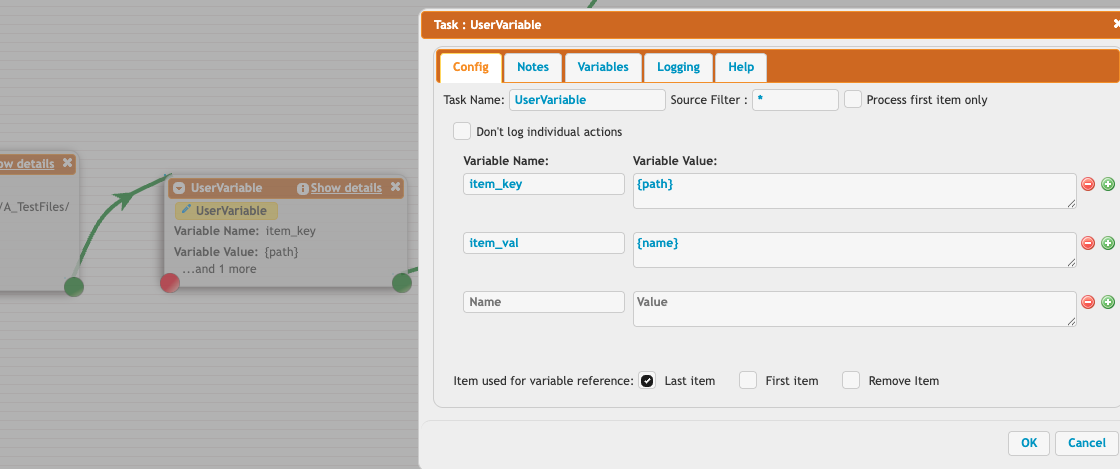The width and height of the screenshot is (1120, 469).
Task: Expand UserVariable node Show details
Action: click(345, 188)
